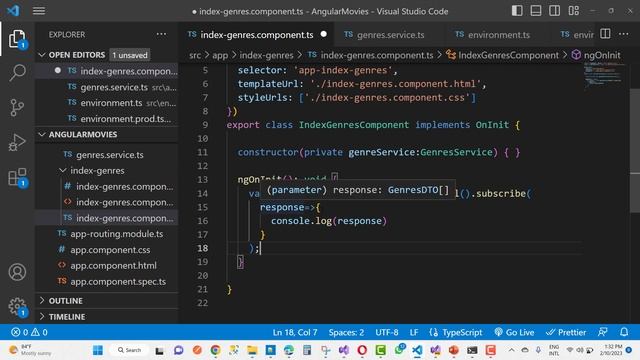Screen dimensions: 640x360
Task: Click the editor minimap
Action: click(x=604, y=76)
